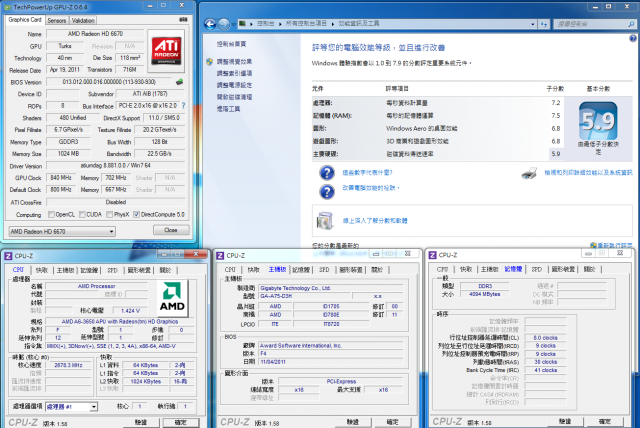Open the 處理器 #1 processor selection dropdown
Screen dimensions: 640x428
(72, 406)
